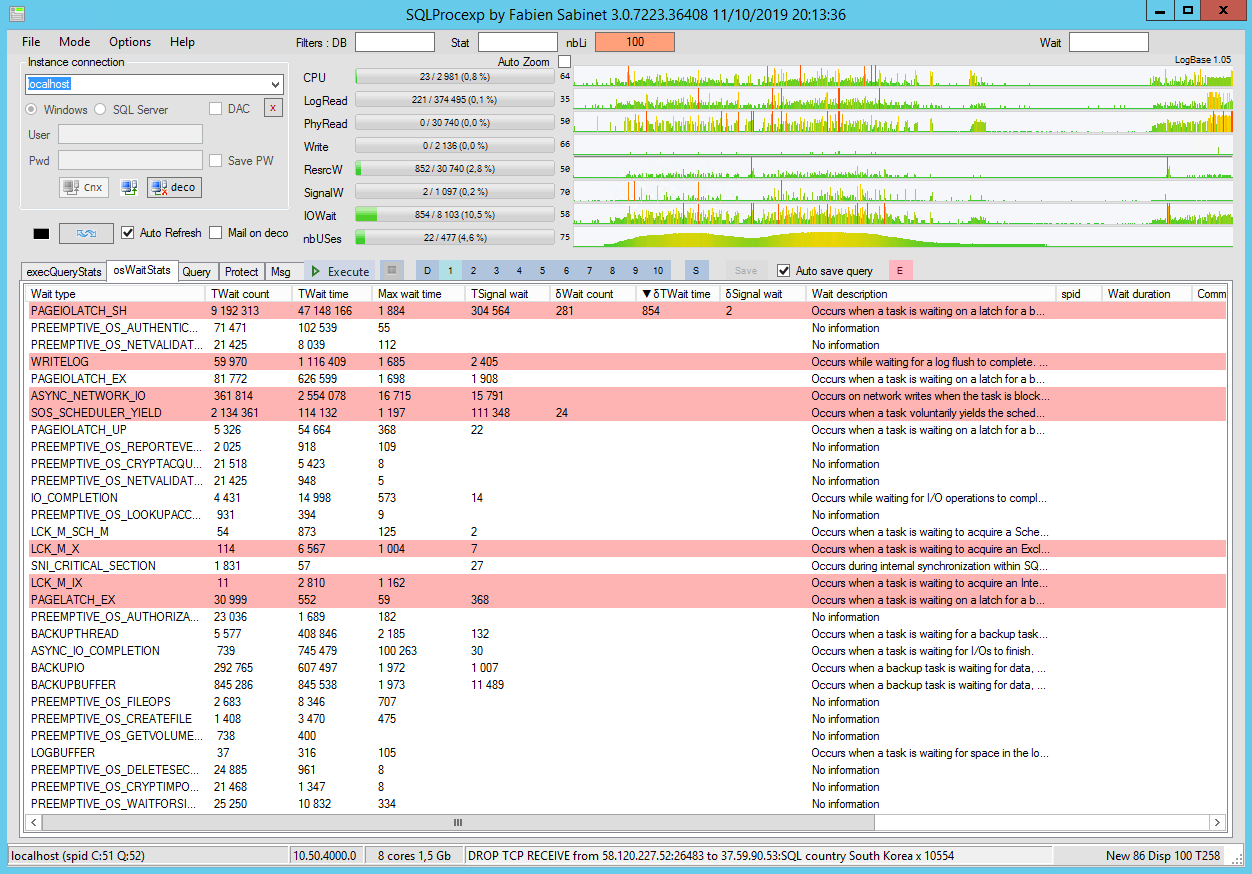1252x874 pixels.
Task: Sort by TWait count column header
Action: [x=248, y=294]
